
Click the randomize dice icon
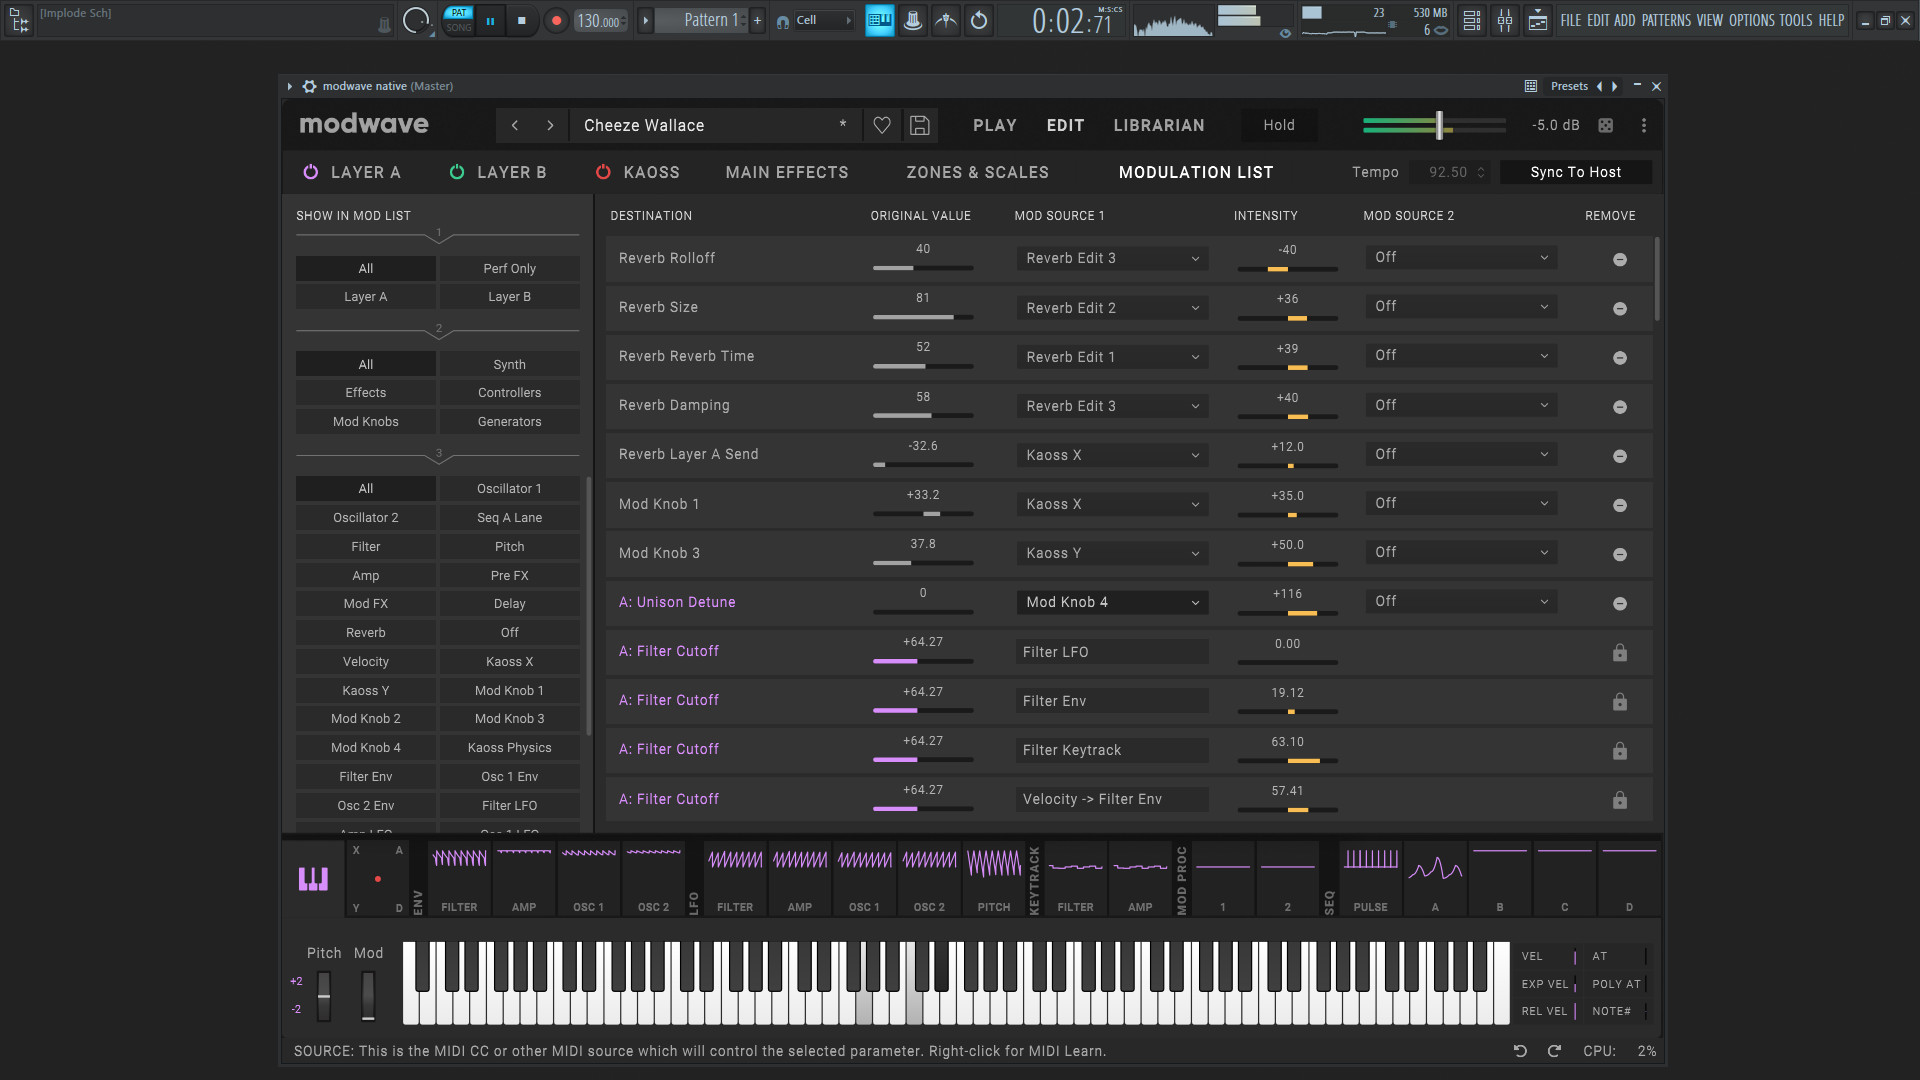point(1605,125)
